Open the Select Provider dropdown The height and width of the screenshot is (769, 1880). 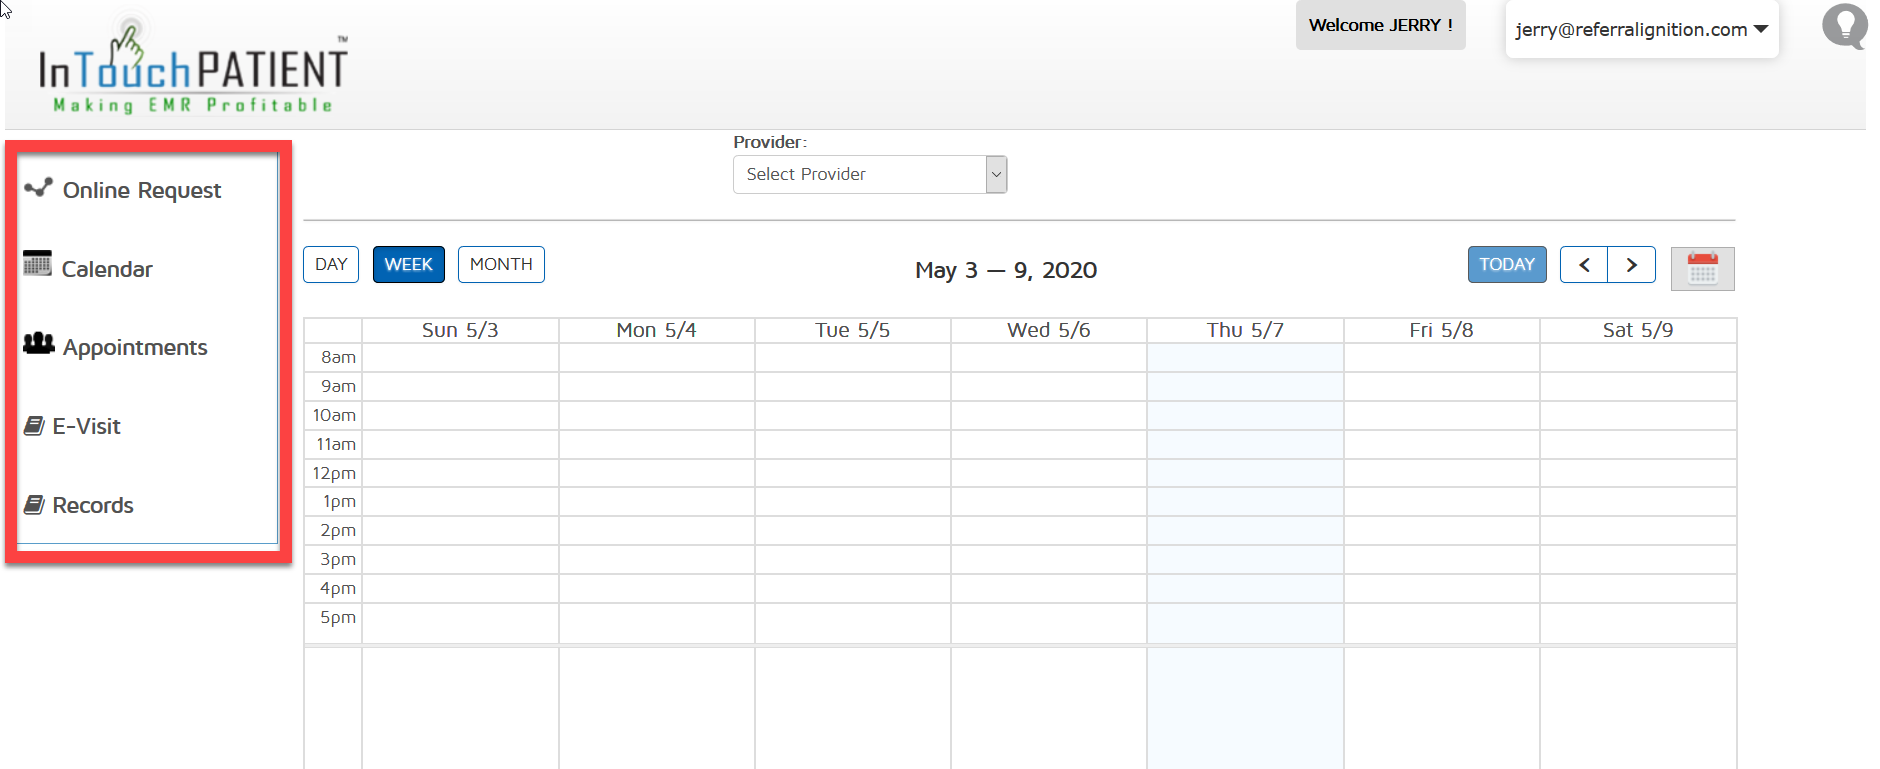869,174
